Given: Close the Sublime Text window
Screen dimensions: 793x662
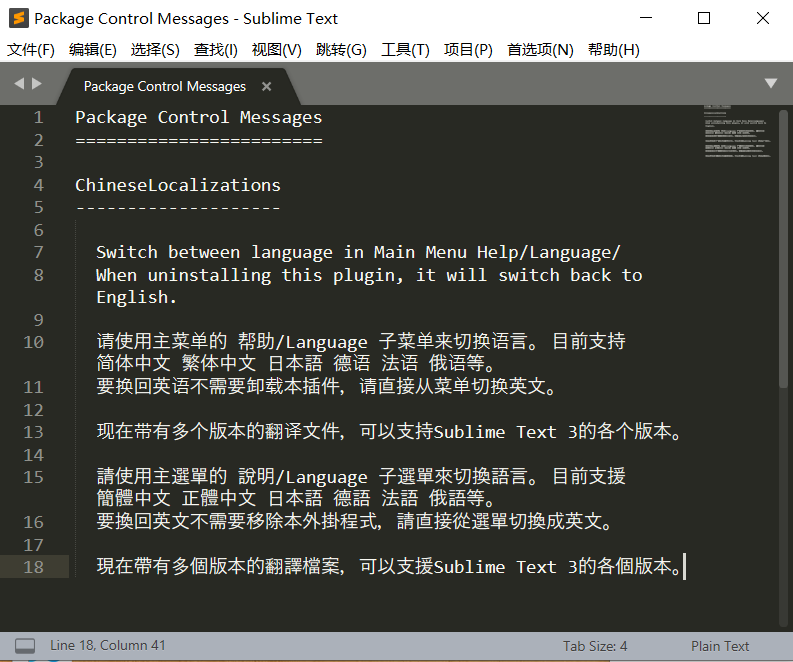Looking at the screenshot, I should point(763,18).
